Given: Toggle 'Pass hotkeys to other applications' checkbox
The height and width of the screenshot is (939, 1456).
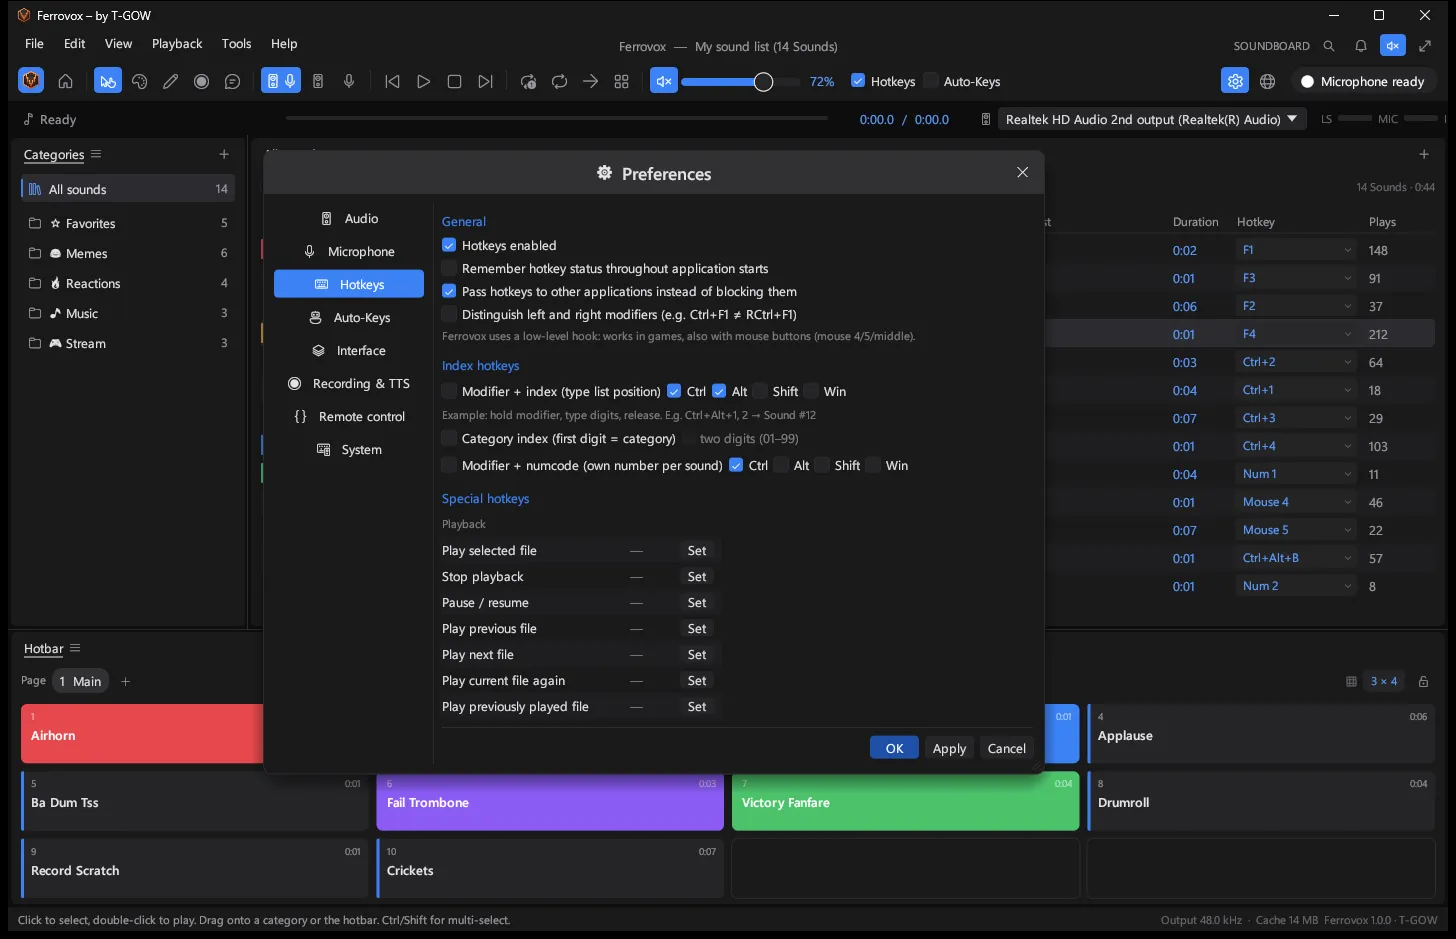Looking at the screenshot, I should pos(449,291).
